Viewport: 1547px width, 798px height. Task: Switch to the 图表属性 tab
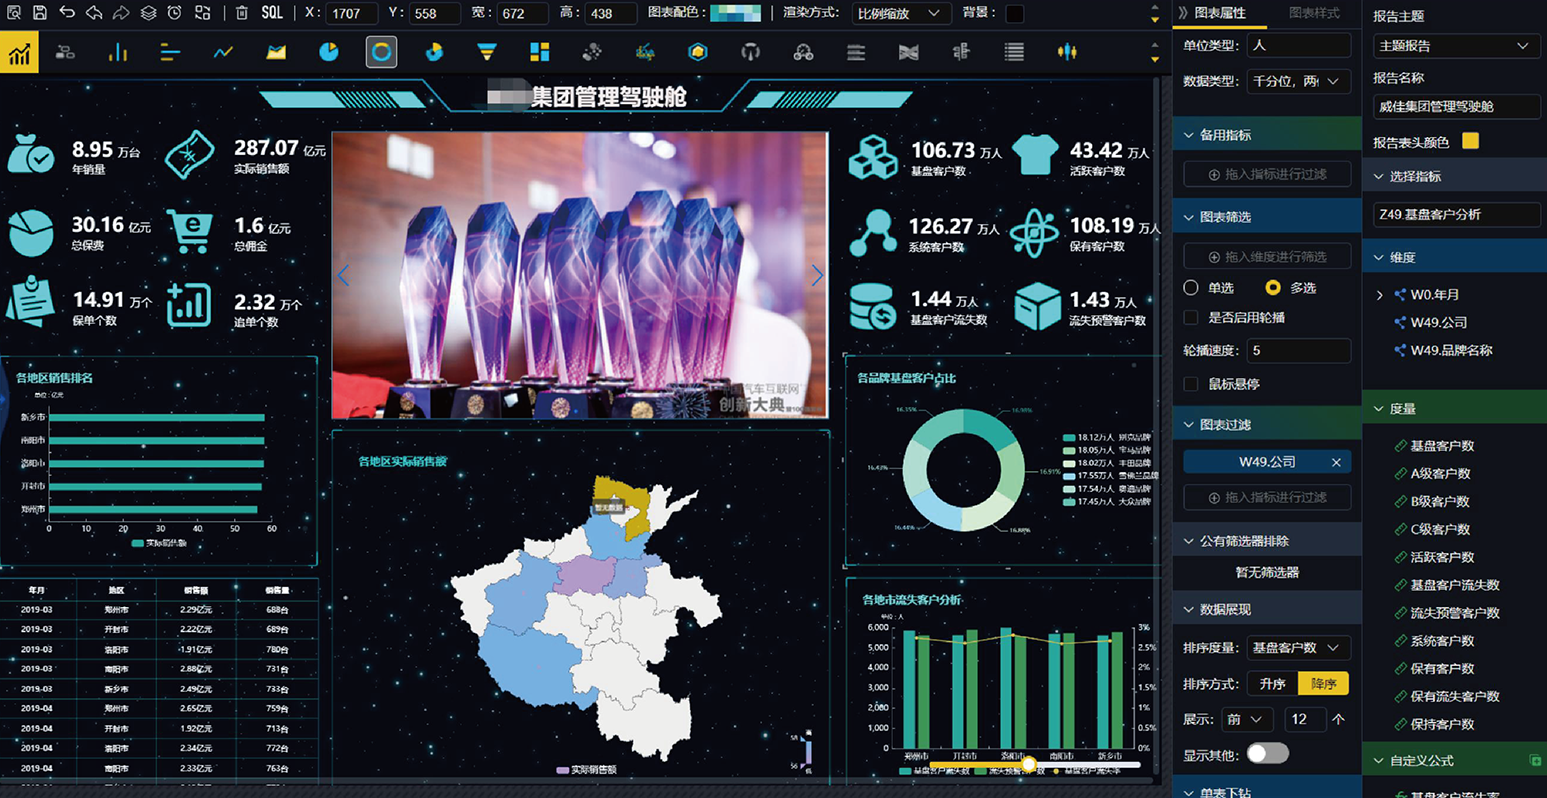1220,13
